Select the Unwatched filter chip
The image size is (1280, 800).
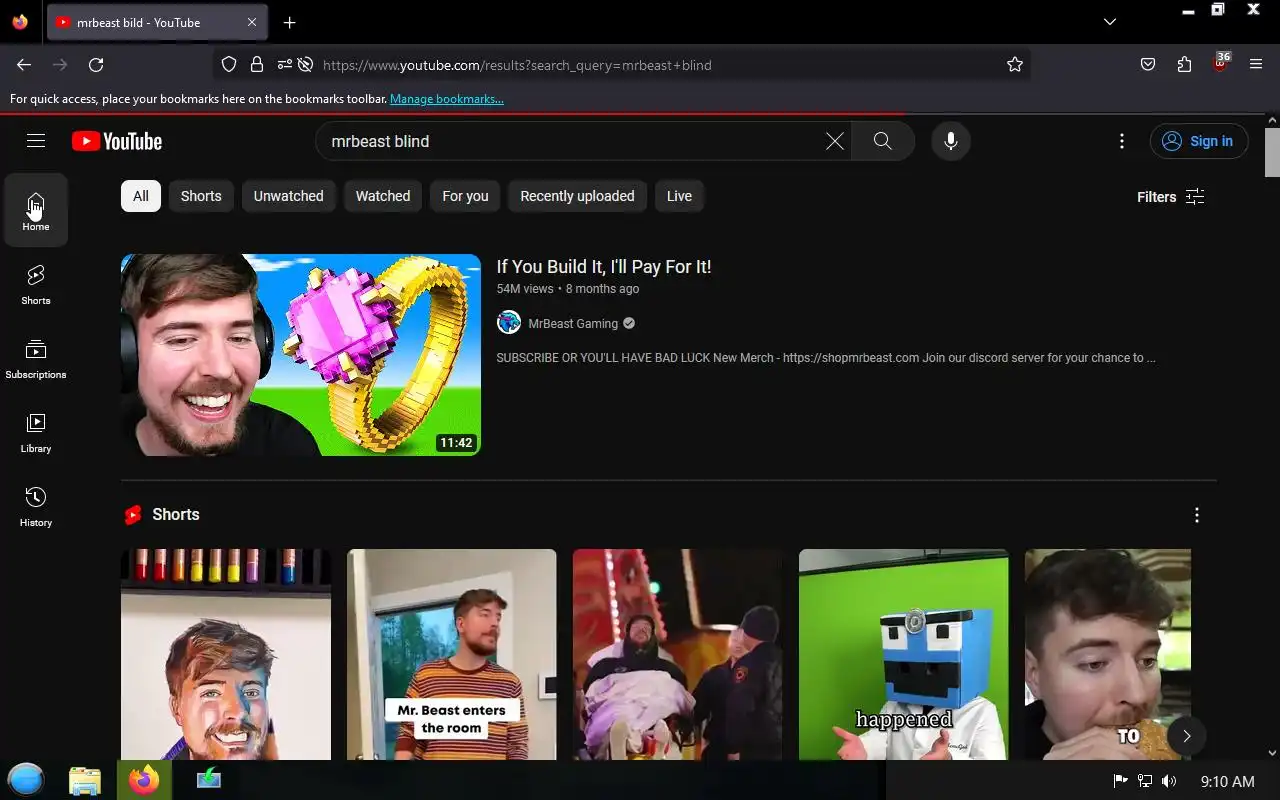289,196
